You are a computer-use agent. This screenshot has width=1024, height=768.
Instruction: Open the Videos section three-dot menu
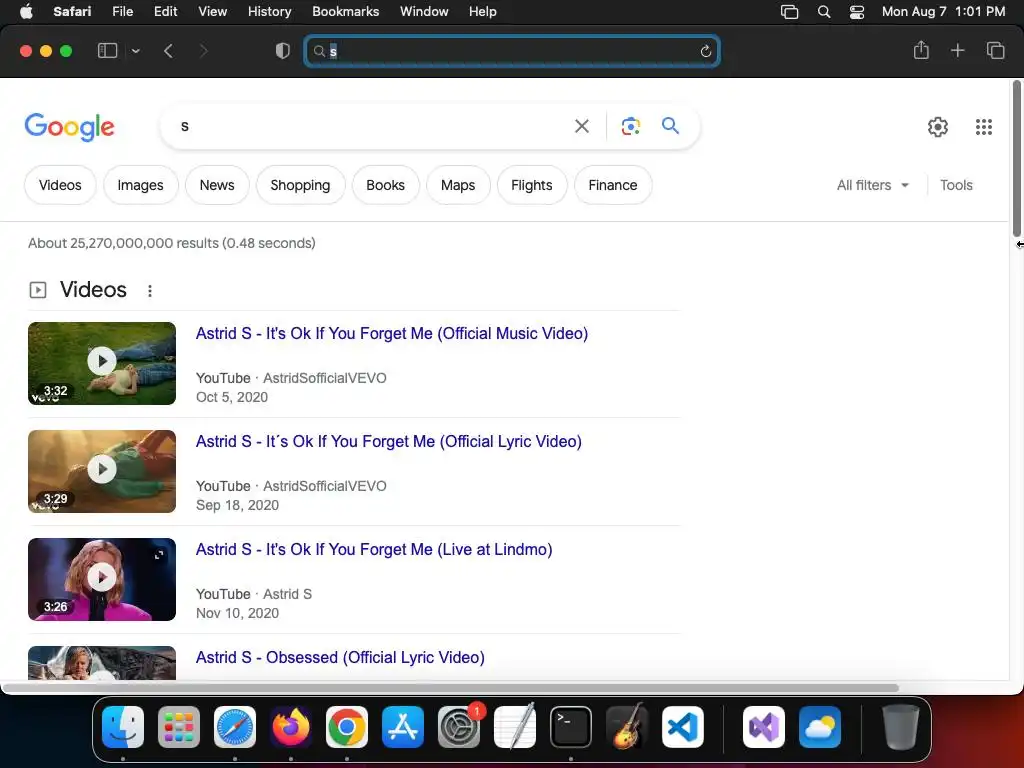[150, 291]
